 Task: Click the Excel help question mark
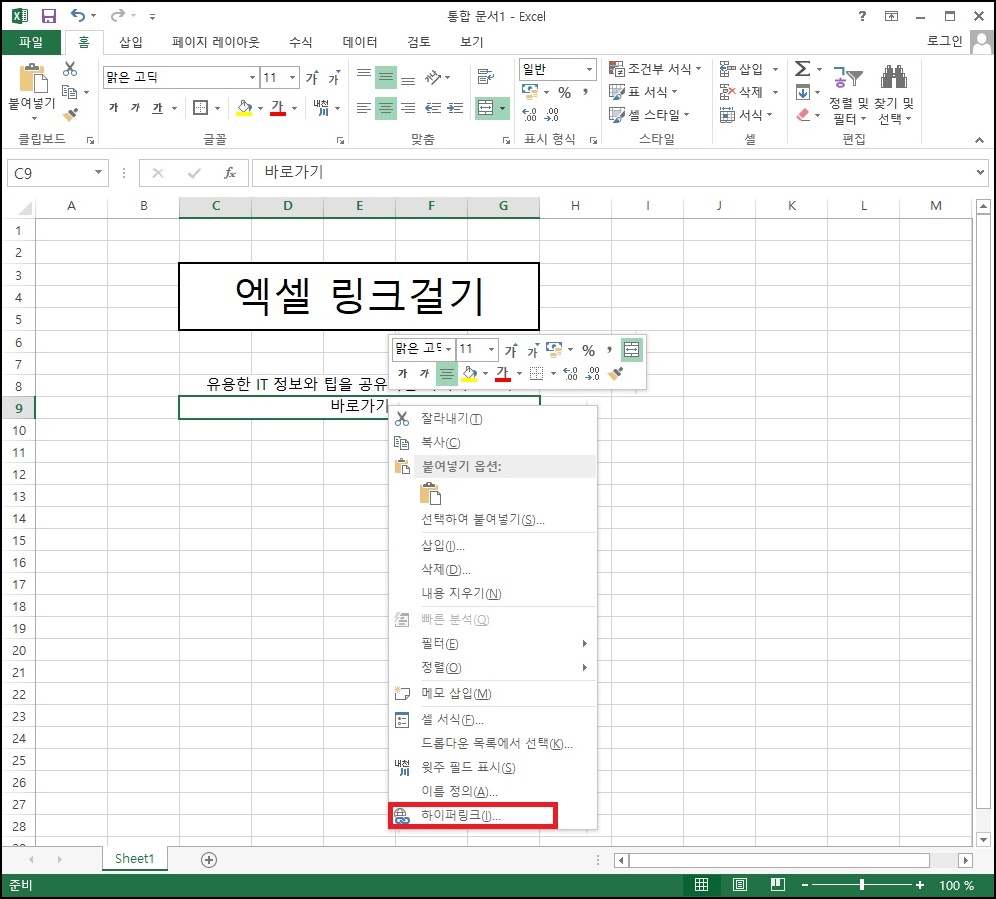(862, 16)
